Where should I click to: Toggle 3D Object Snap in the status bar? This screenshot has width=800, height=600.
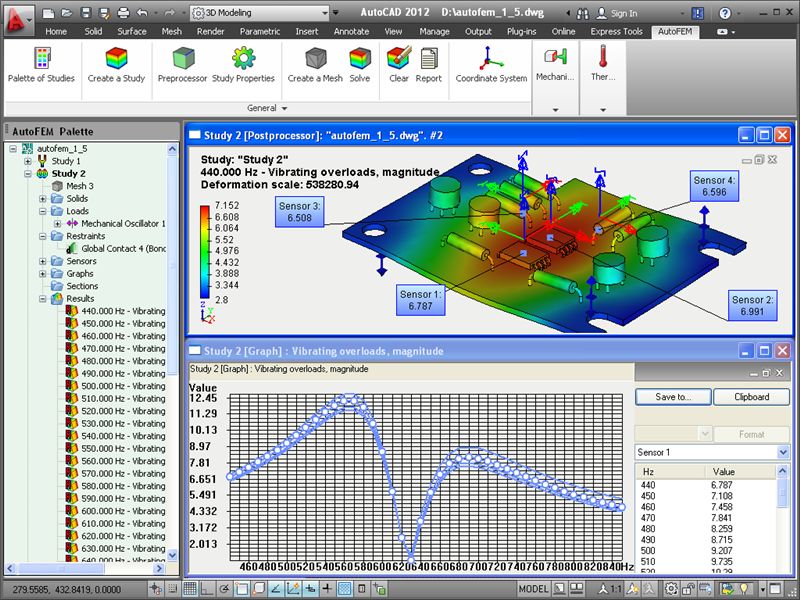tap(258, 589)
